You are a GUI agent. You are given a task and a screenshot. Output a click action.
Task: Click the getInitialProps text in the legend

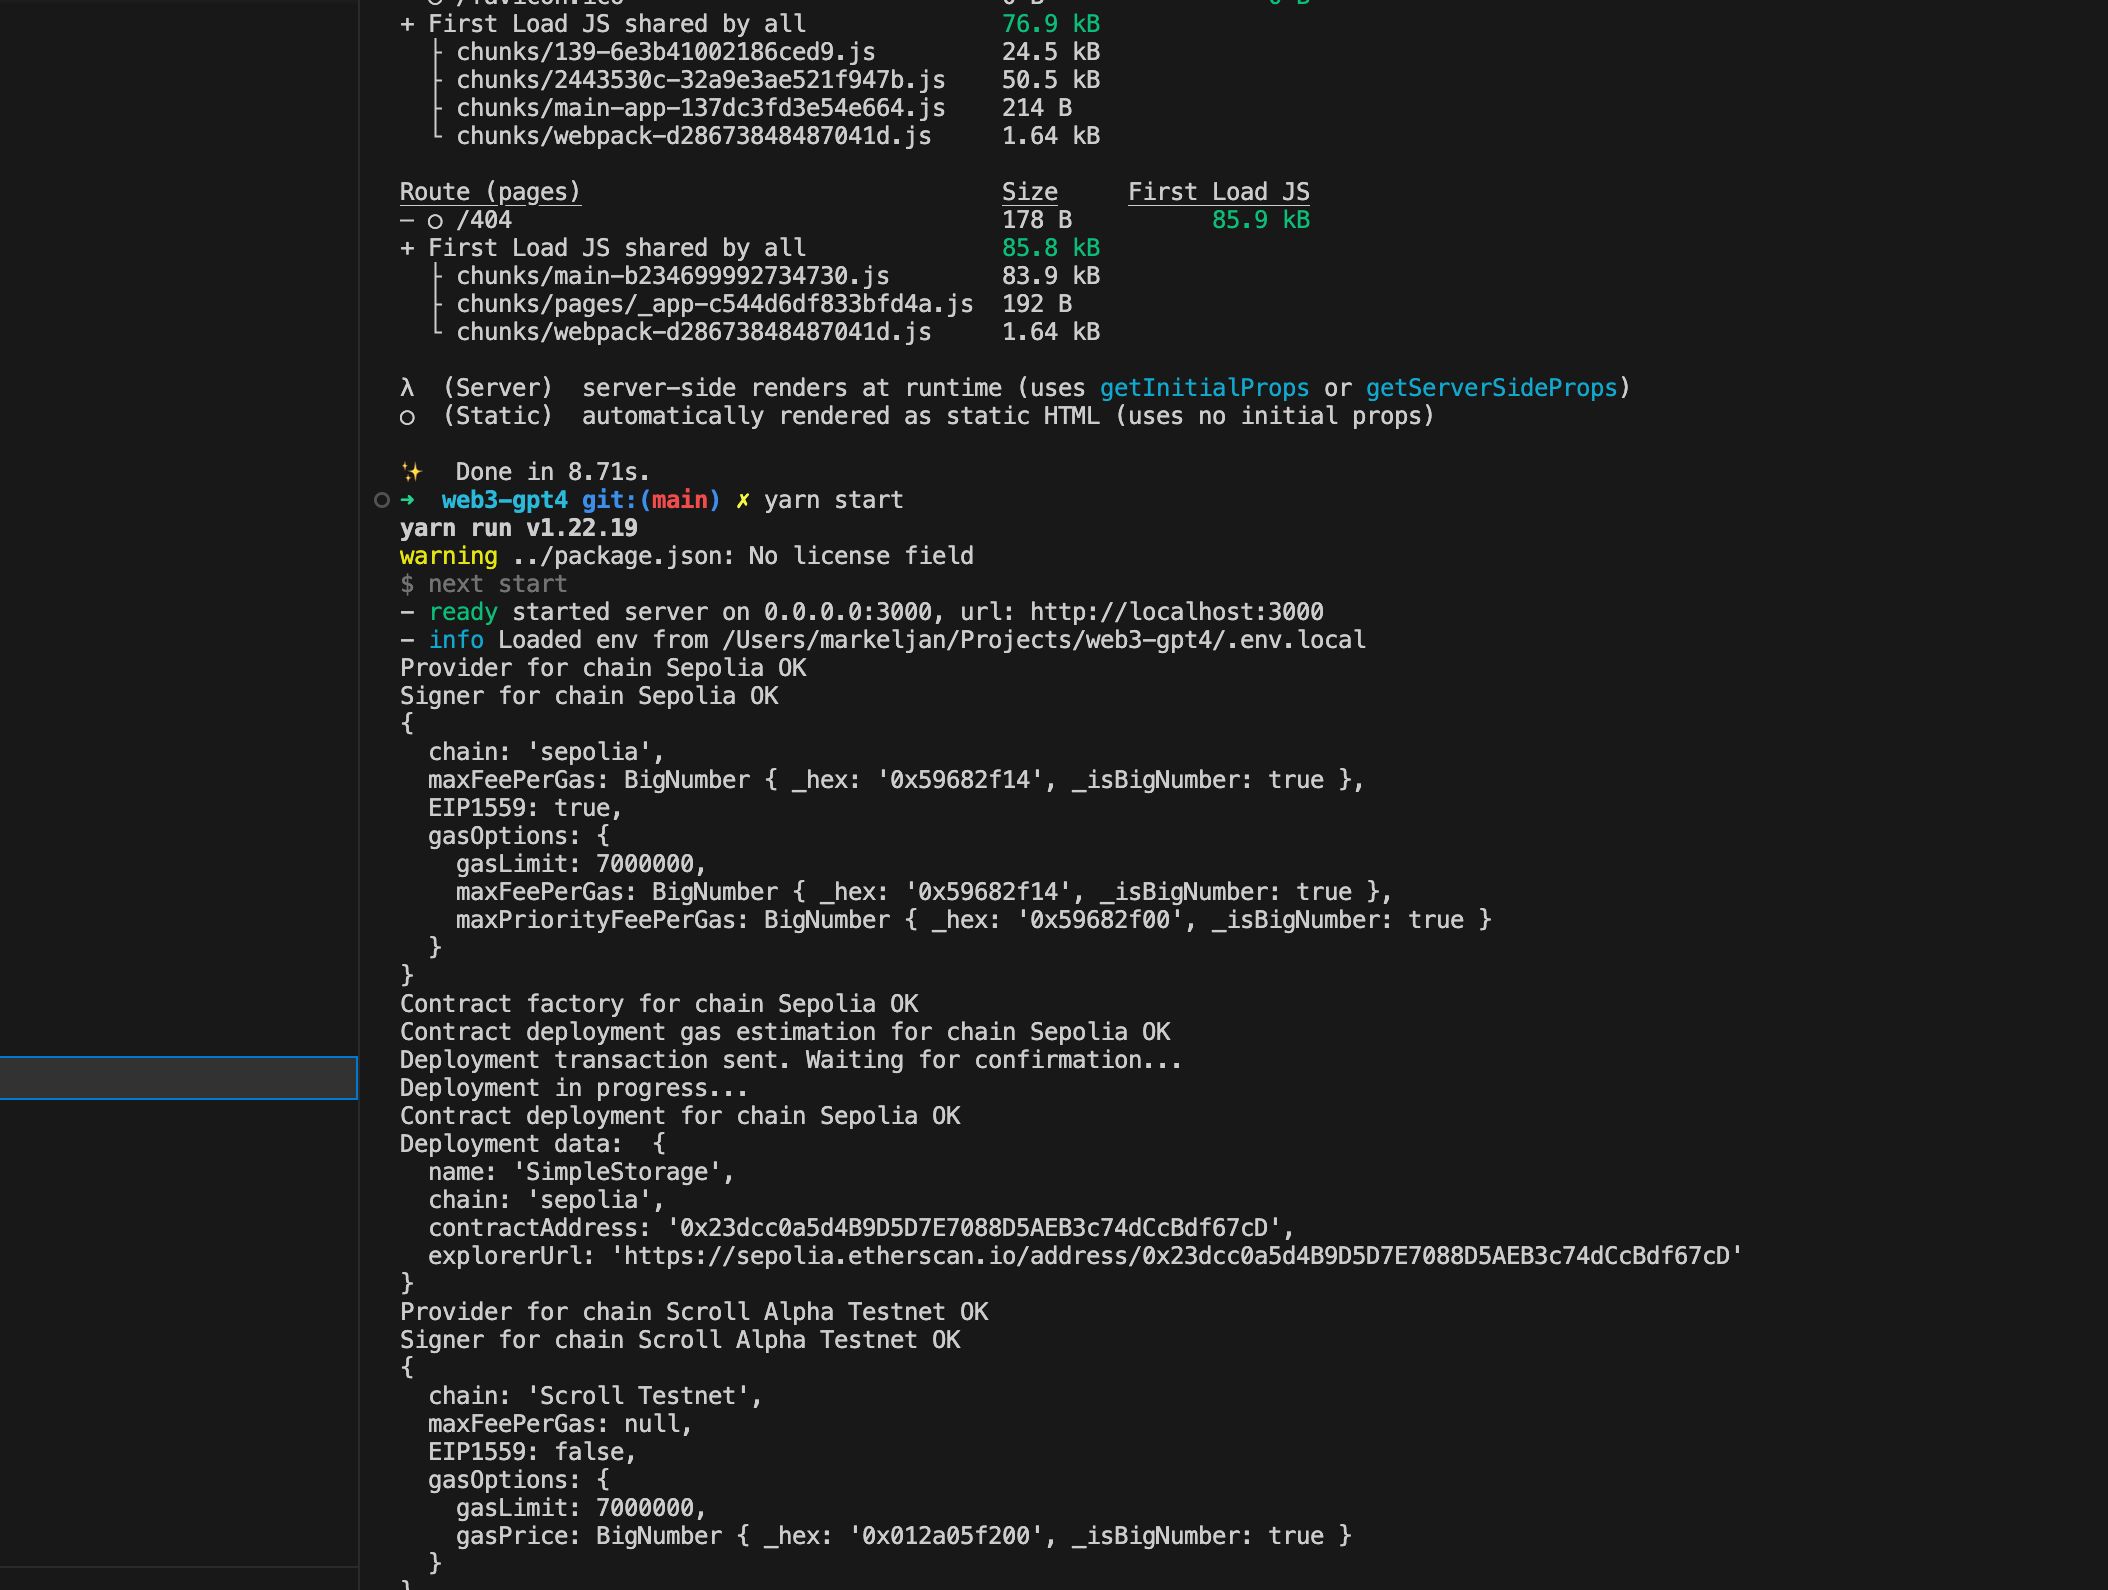(1204, 388)
